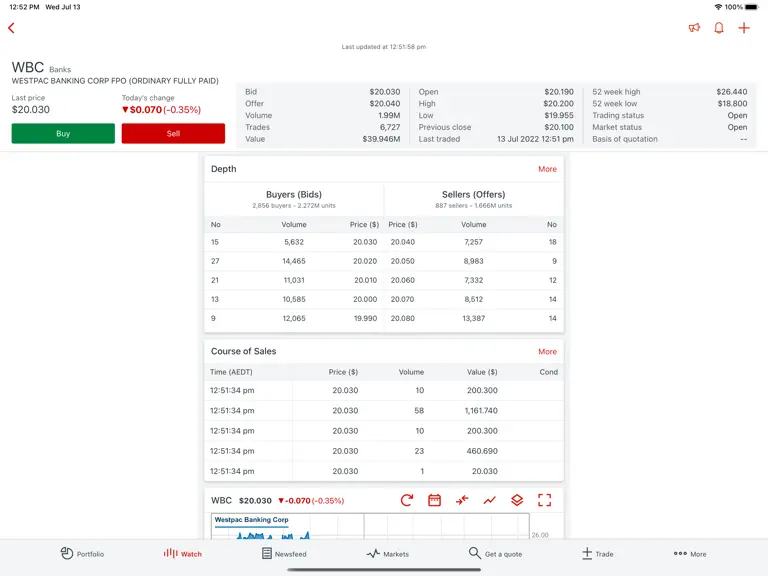Open the More tab in bottom bar

690,553
